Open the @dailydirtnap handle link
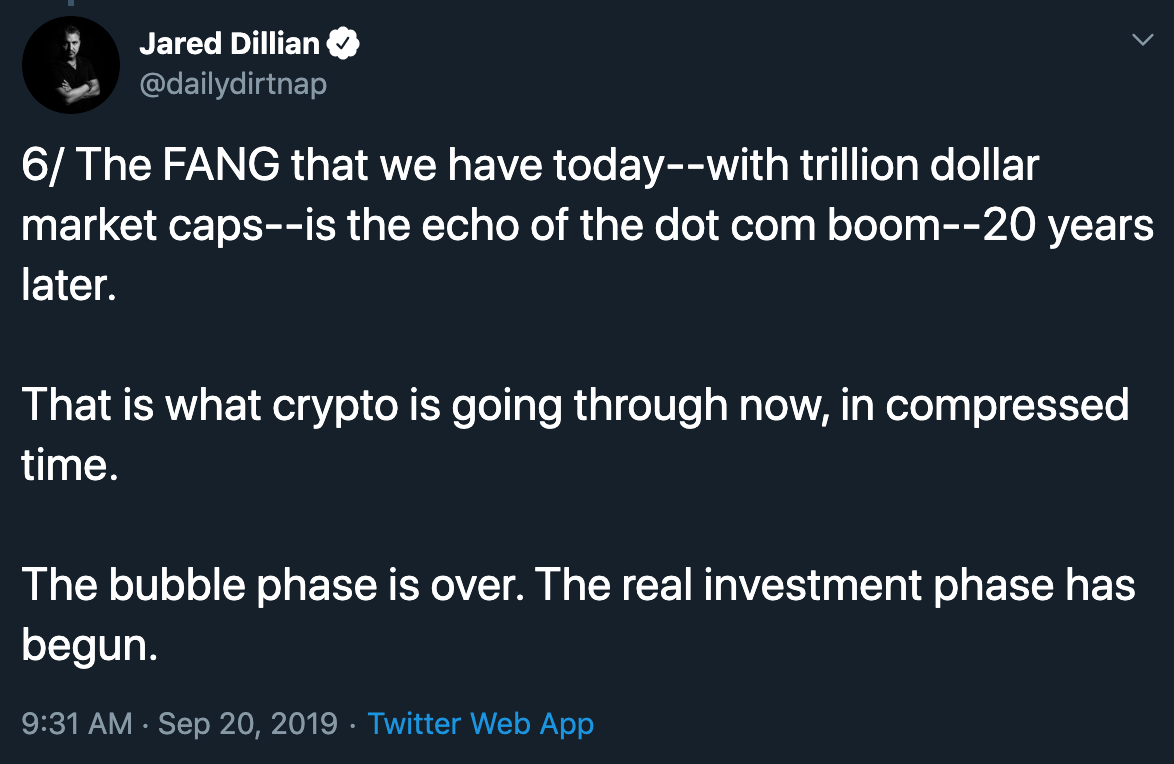Image resolution: width=1174 pixels, height=764 pixels. coord(233,84)
